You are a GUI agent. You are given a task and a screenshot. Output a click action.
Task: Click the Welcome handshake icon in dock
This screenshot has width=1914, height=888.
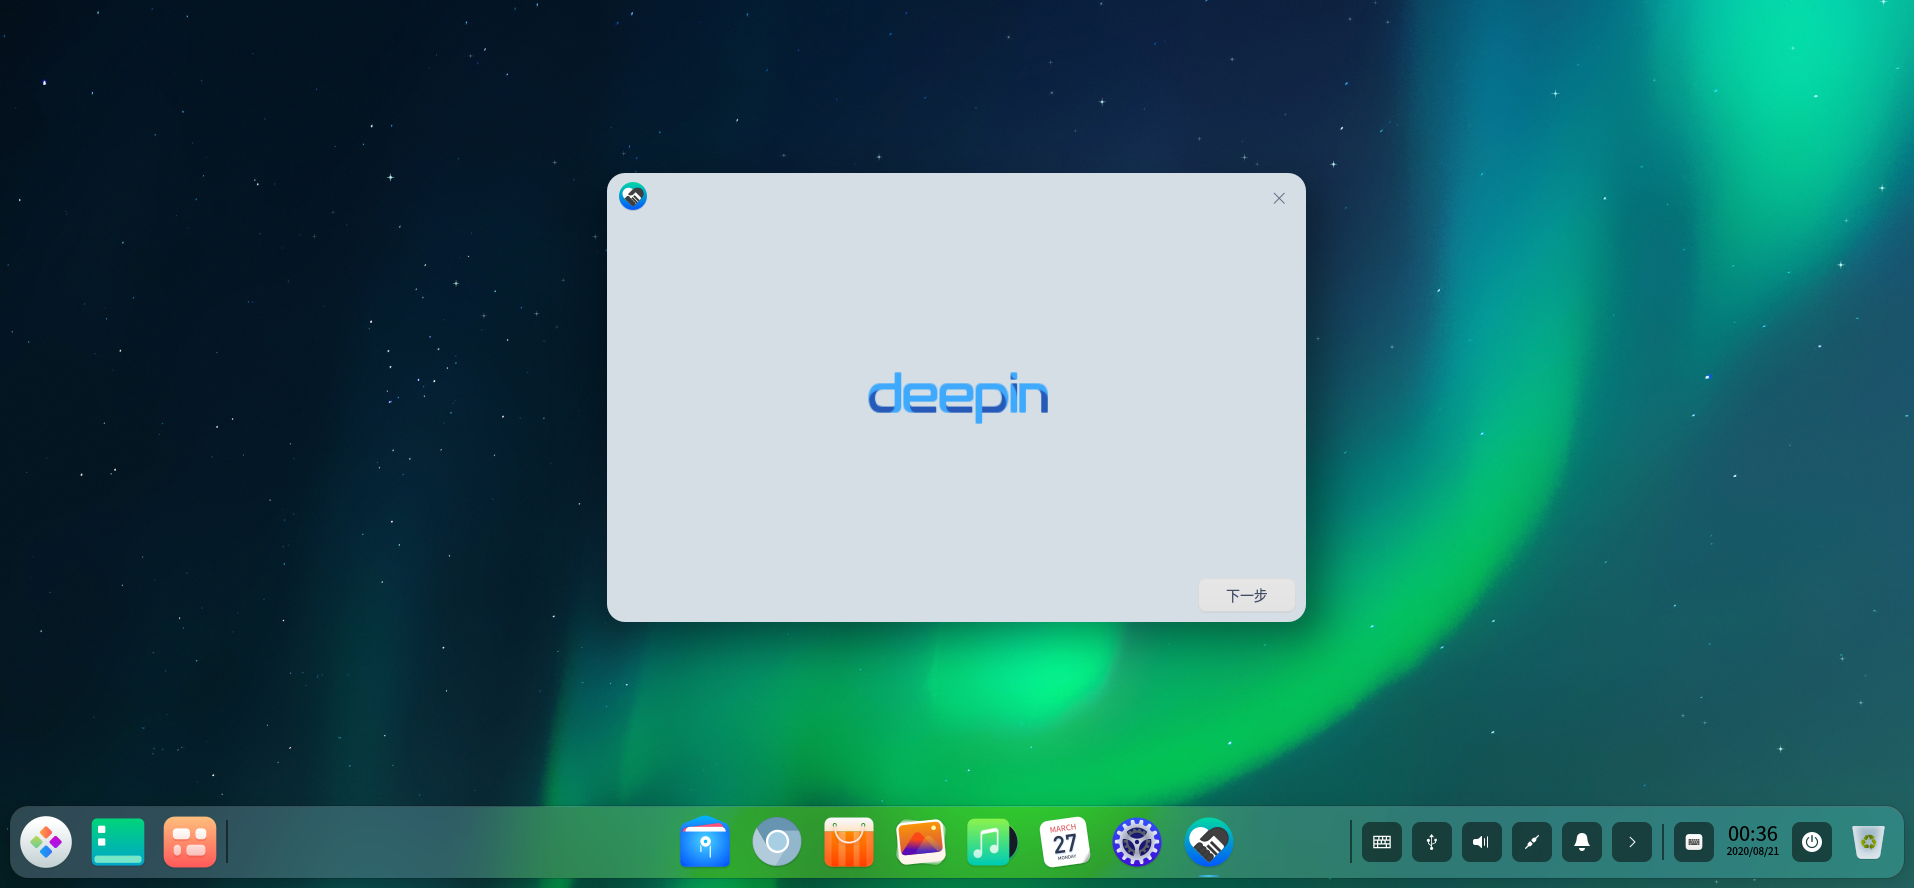1209,842
